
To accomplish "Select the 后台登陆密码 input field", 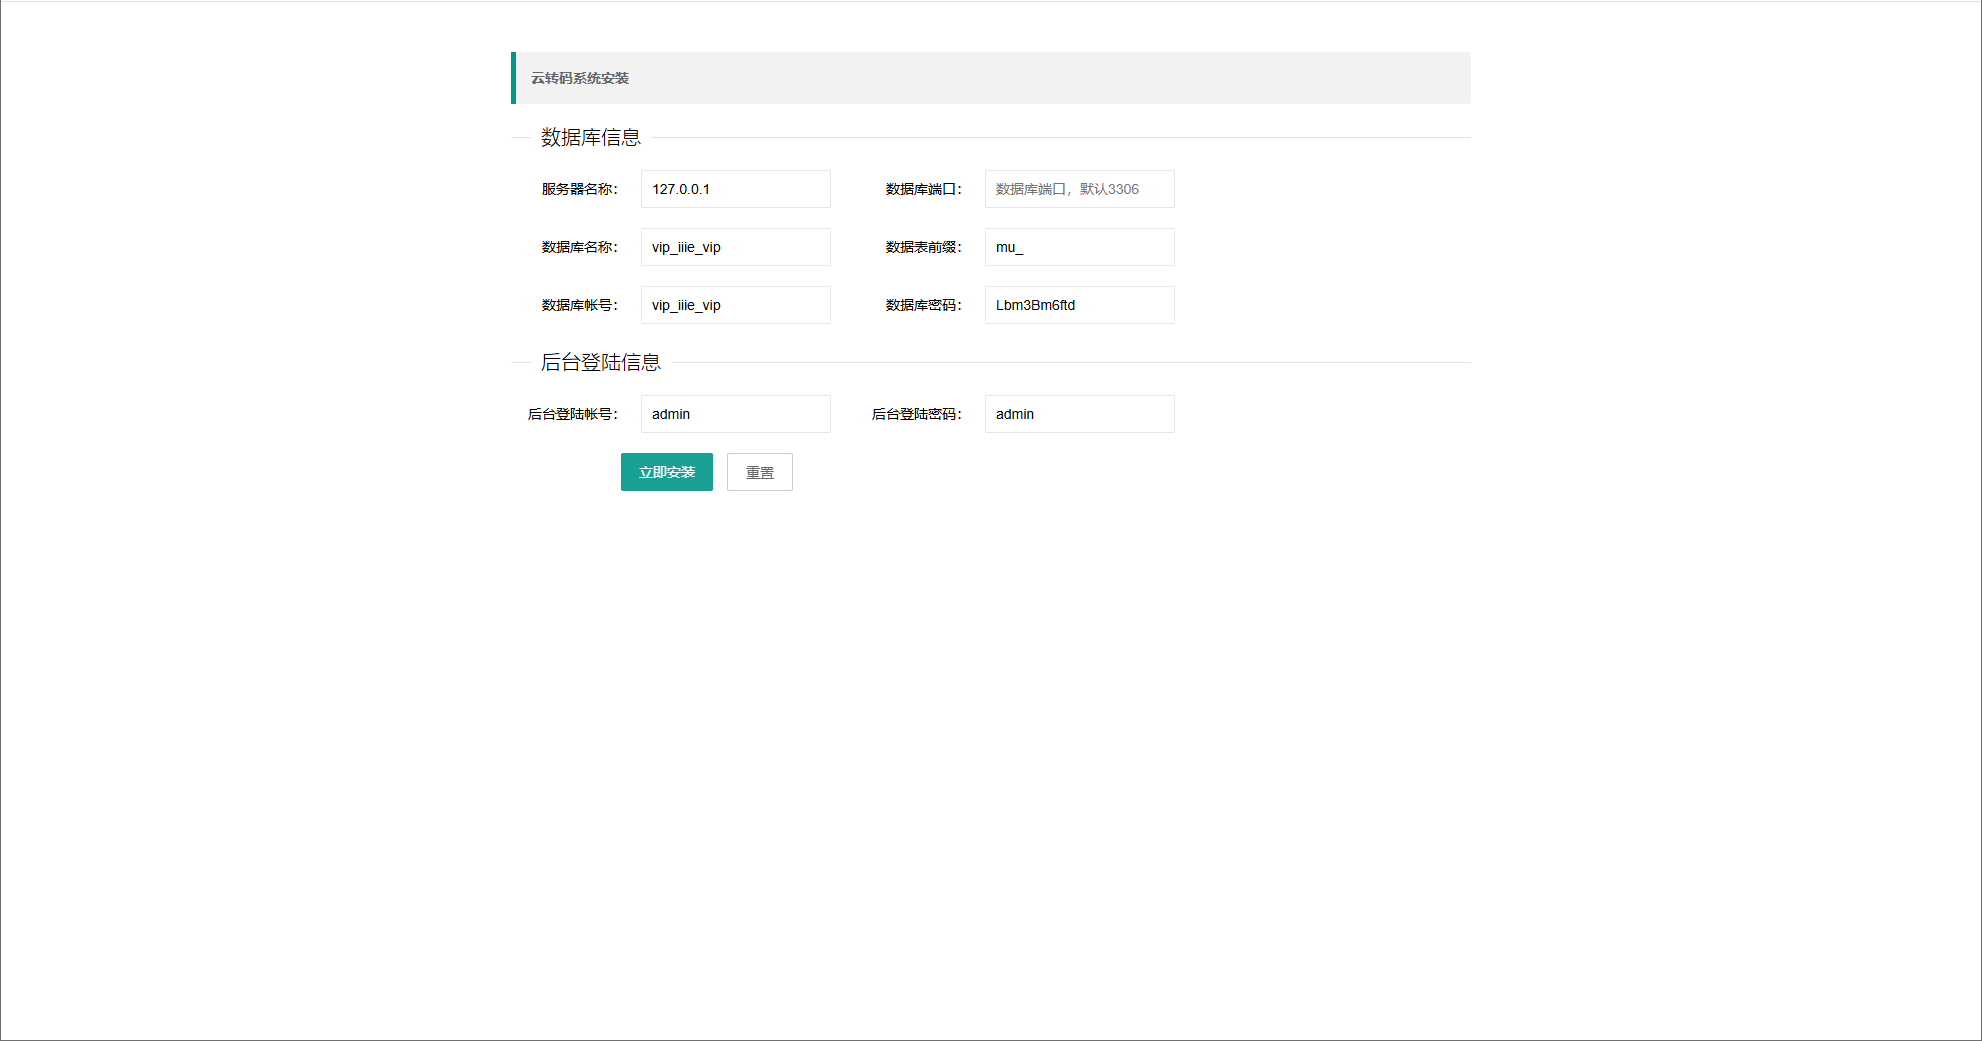I will 1079,414.
